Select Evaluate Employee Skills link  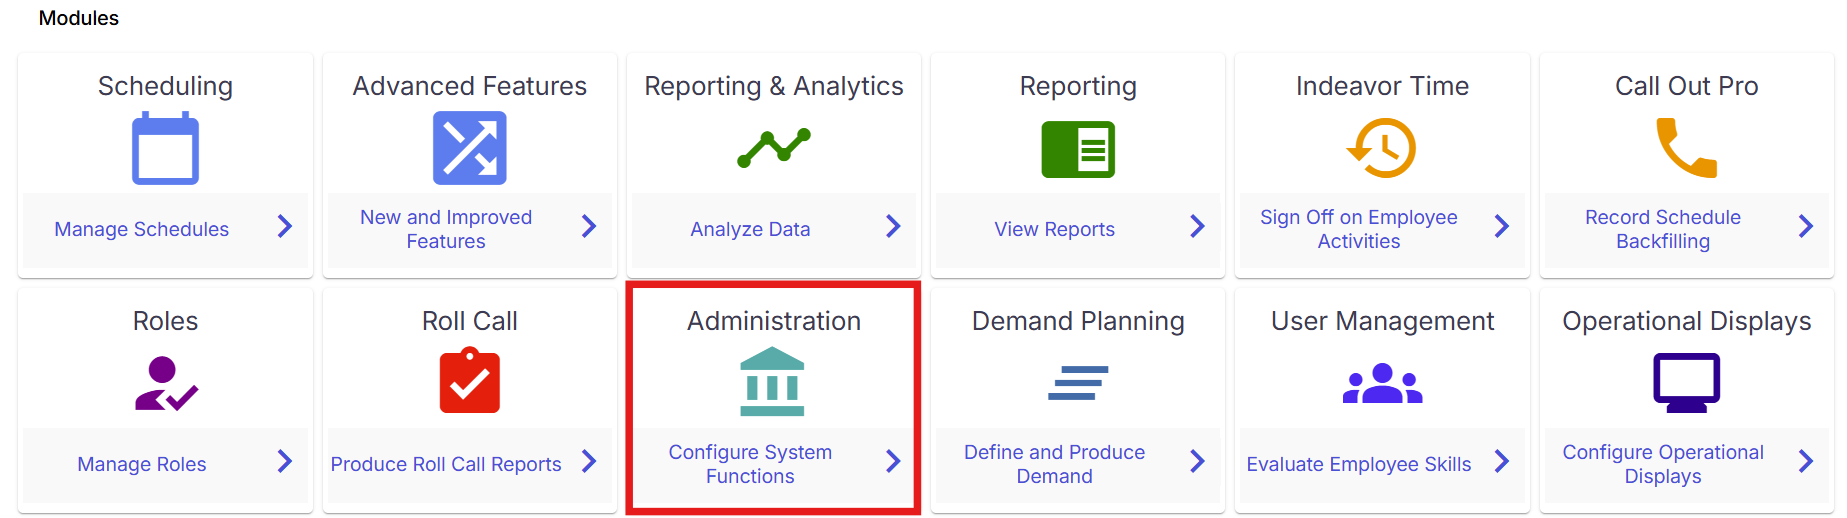tap(1358, 464)
